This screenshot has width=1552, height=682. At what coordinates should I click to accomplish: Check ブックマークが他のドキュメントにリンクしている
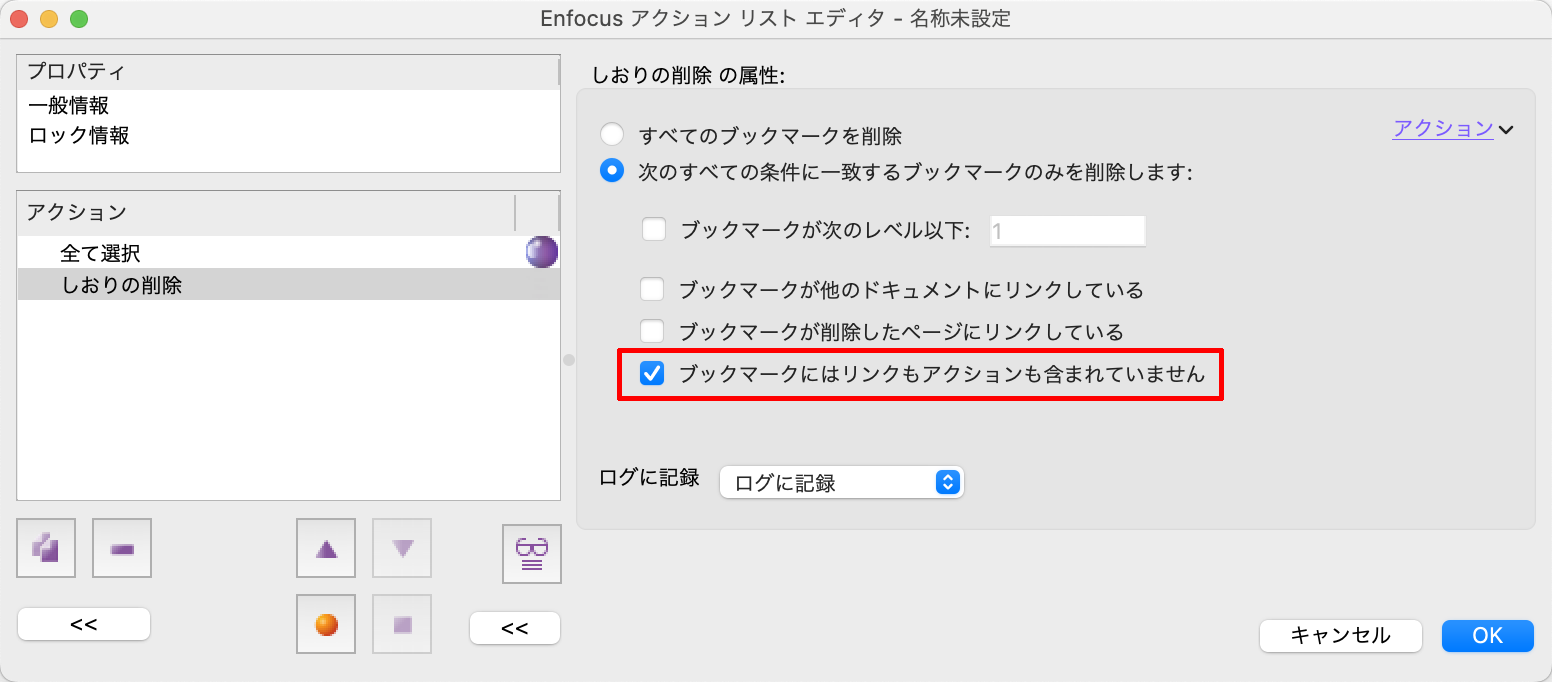(652, 290)
